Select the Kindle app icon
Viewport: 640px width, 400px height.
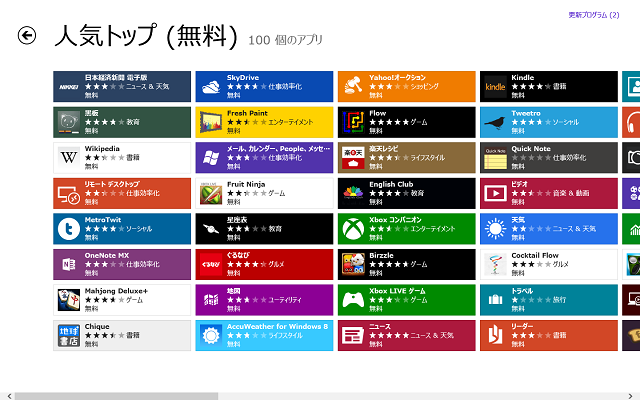click(x=495, y=86)
